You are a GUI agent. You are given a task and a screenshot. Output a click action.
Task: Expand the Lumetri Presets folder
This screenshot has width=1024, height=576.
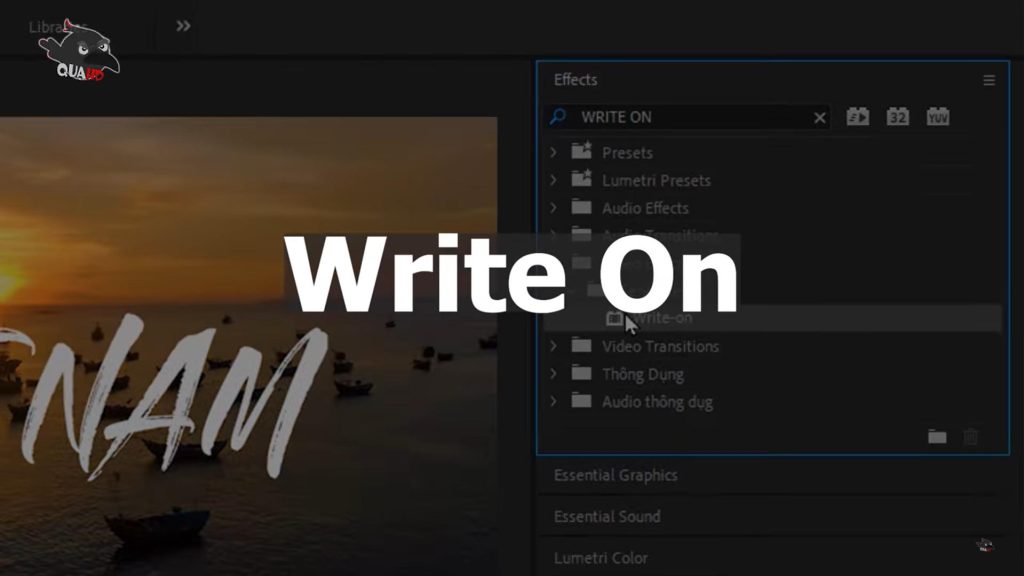pyautogui.click(x=555, y=180)
